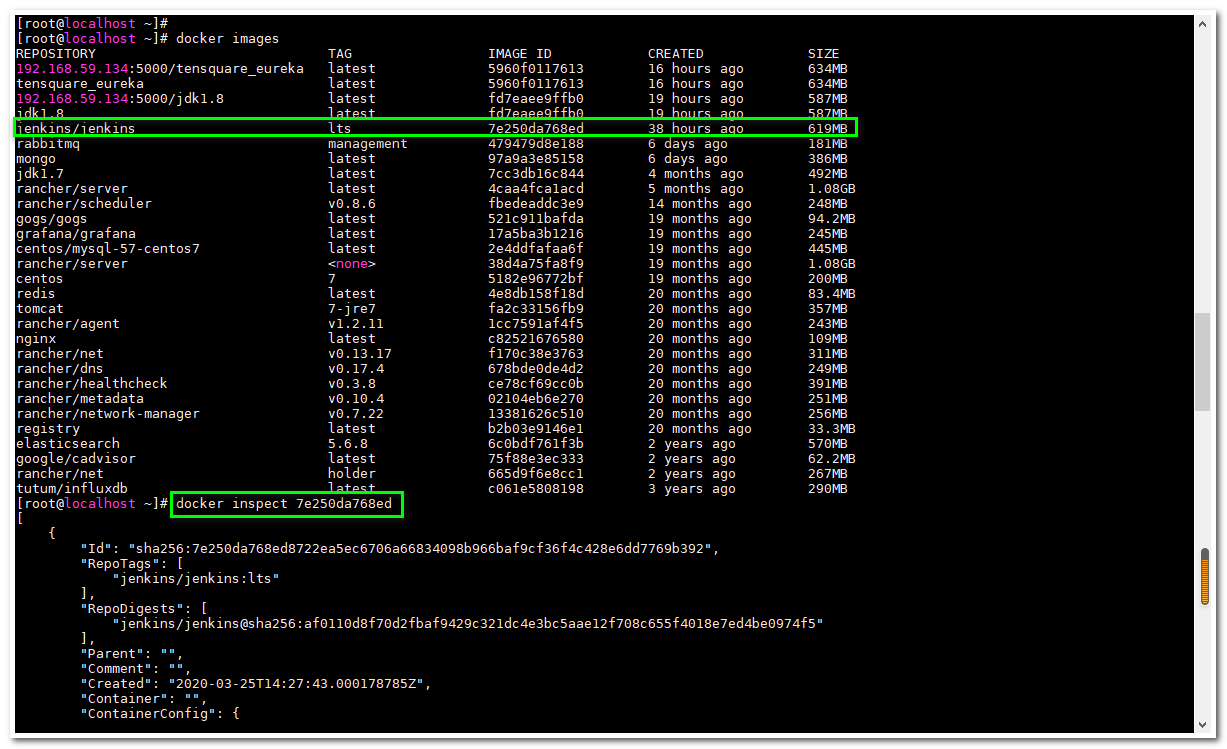1227x749 pixels.
Task: Click rancher/agent repository name
Action: tap(68, 323)
